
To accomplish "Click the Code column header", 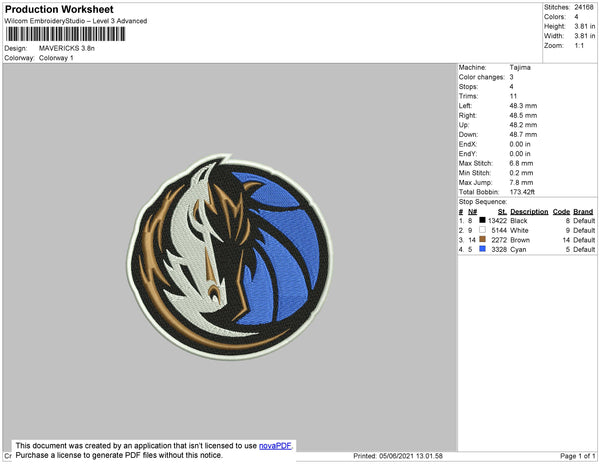I will [561, 212].
